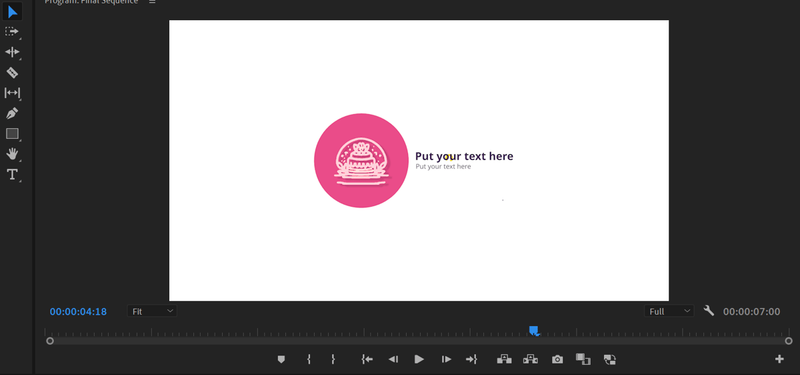This screenshot has width=800, height=375.
Task: Mark Out point brace button
Action: (333, 359)
